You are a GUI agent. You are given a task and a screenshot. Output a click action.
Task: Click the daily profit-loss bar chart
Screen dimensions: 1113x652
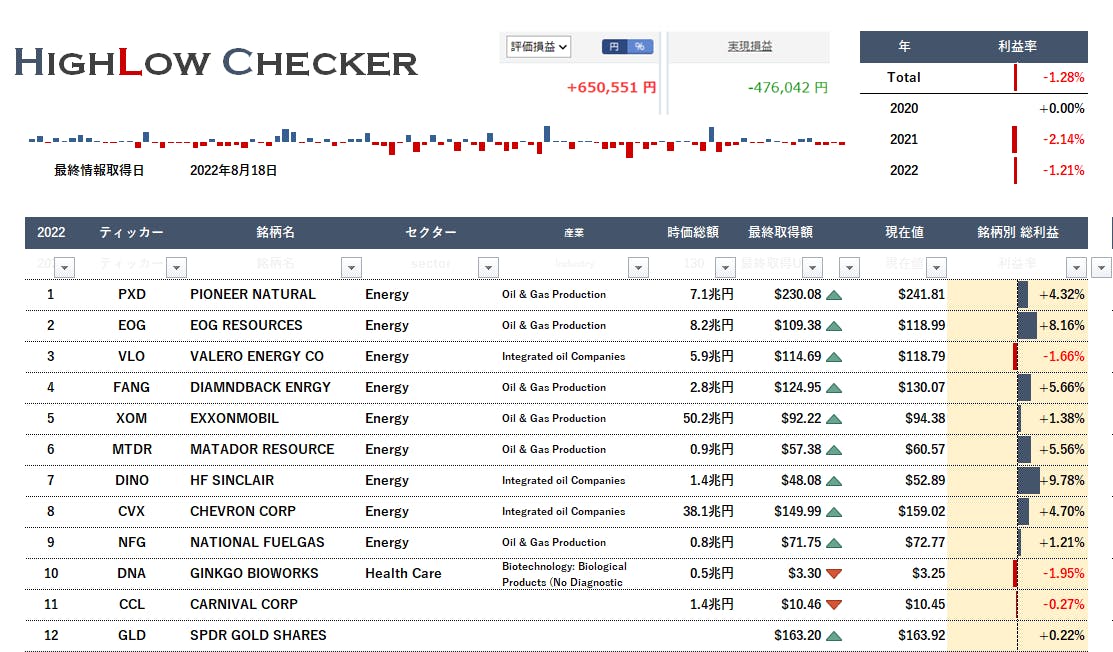[x=437, y=142]
